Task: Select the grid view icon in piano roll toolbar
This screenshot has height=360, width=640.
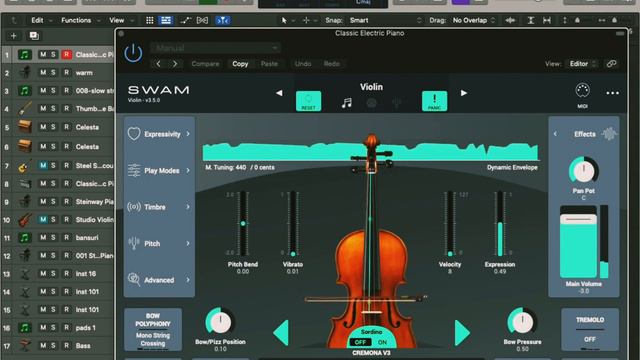Action: 150,20
